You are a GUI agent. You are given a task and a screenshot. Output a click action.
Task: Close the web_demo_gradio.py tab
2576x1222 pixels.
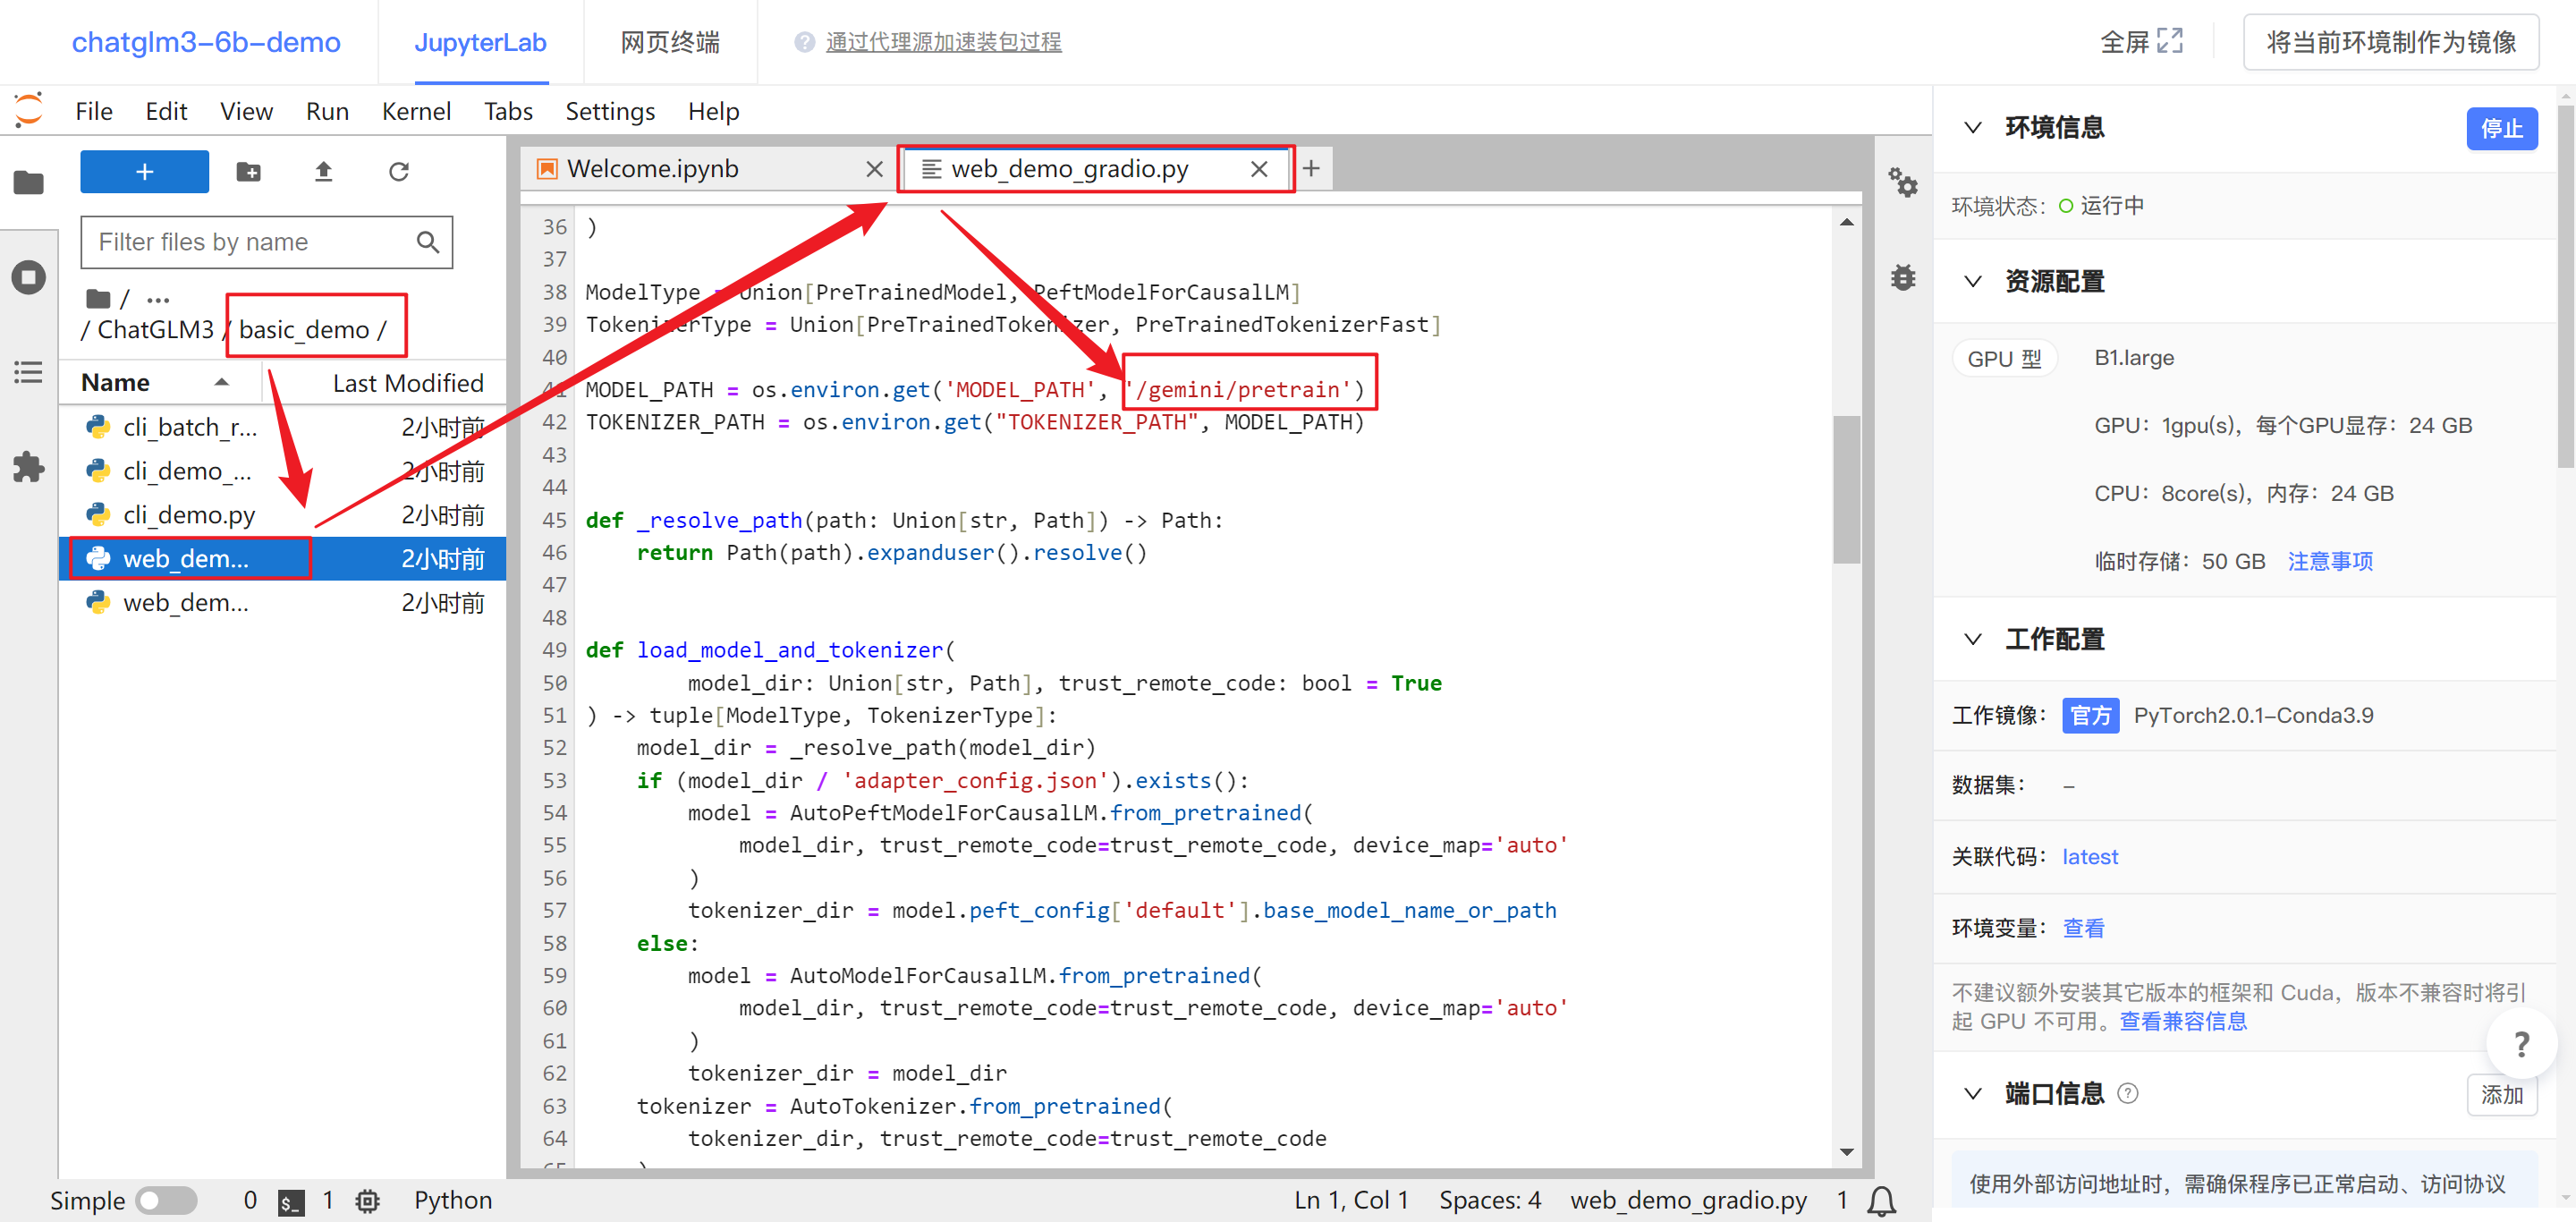[x=1259, y=169]
